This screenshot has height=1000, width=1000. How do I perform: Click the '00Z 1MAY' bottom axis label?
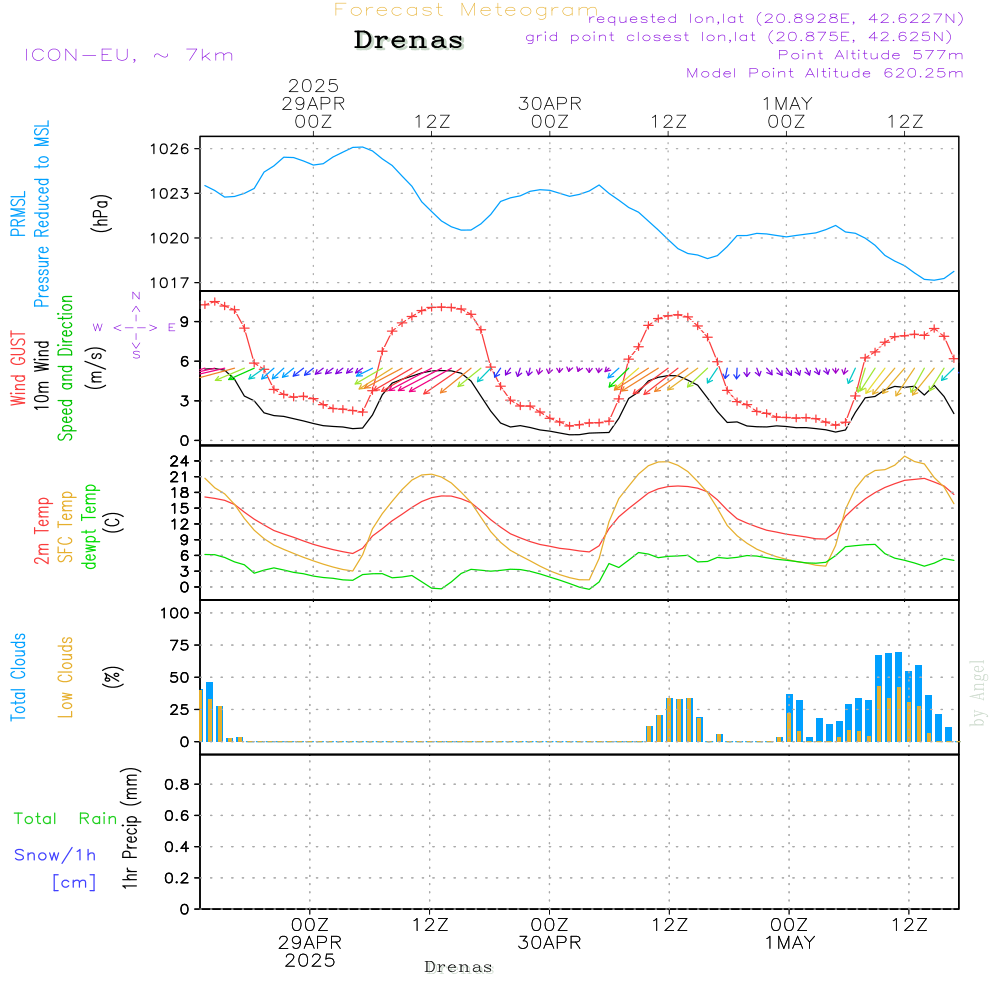(790, 934)
